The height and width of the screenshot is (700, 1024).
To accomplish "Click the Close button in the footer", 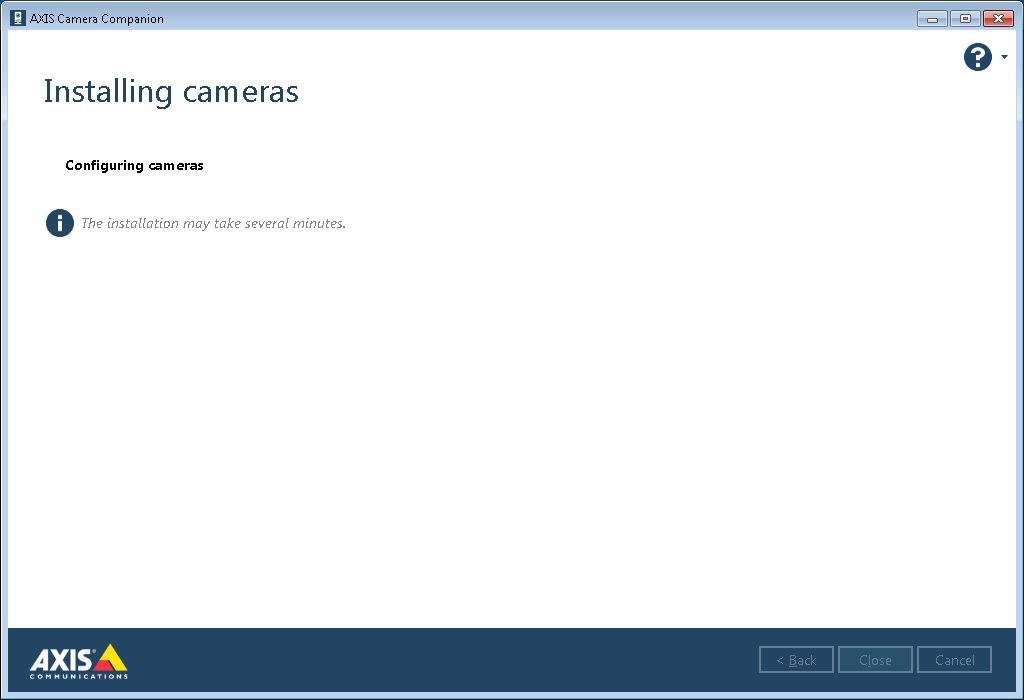I will (x=875, y=659).
